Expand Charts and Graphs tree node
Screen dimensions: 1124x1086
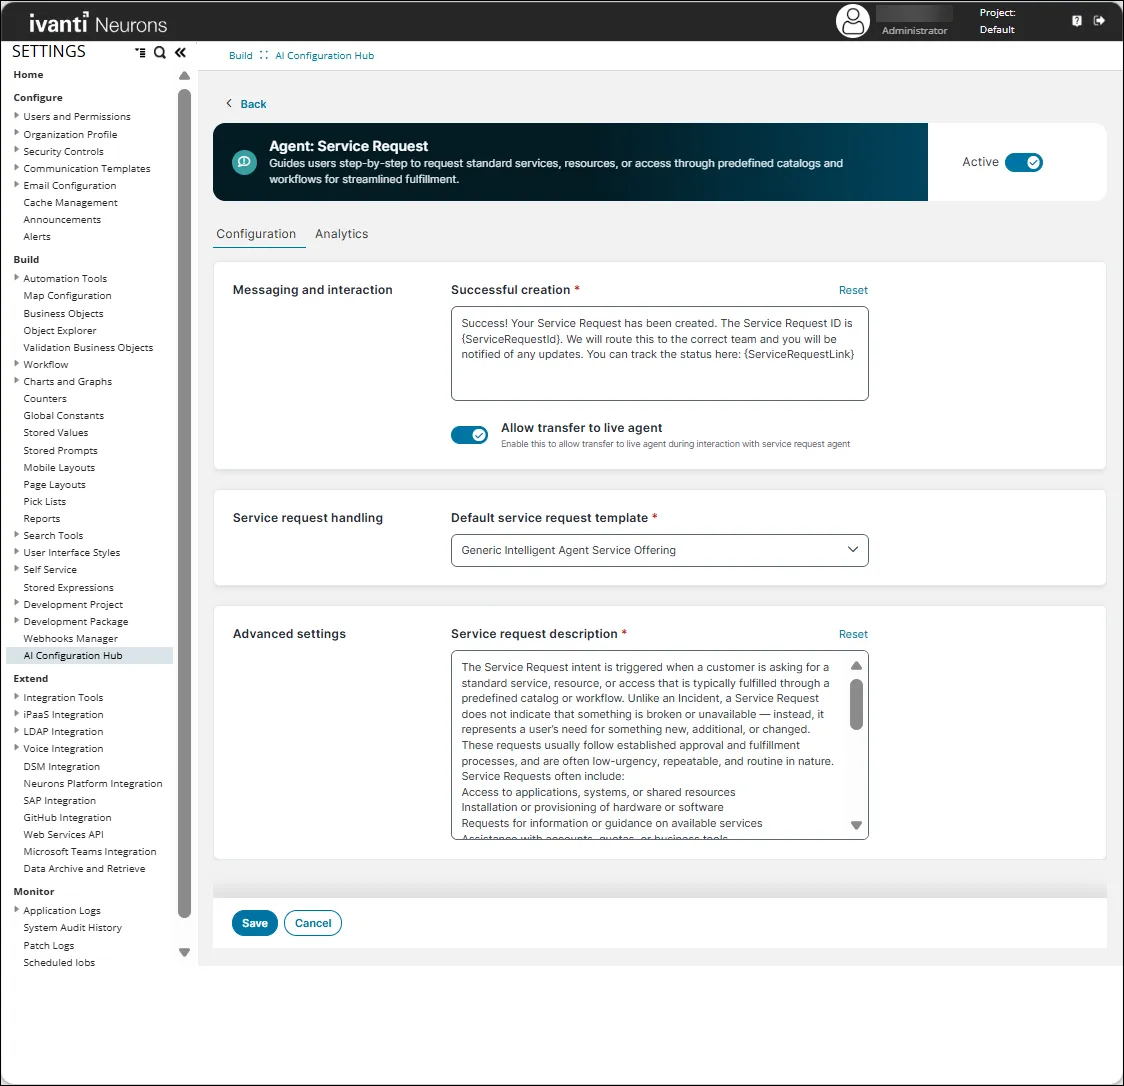point(16,381)
